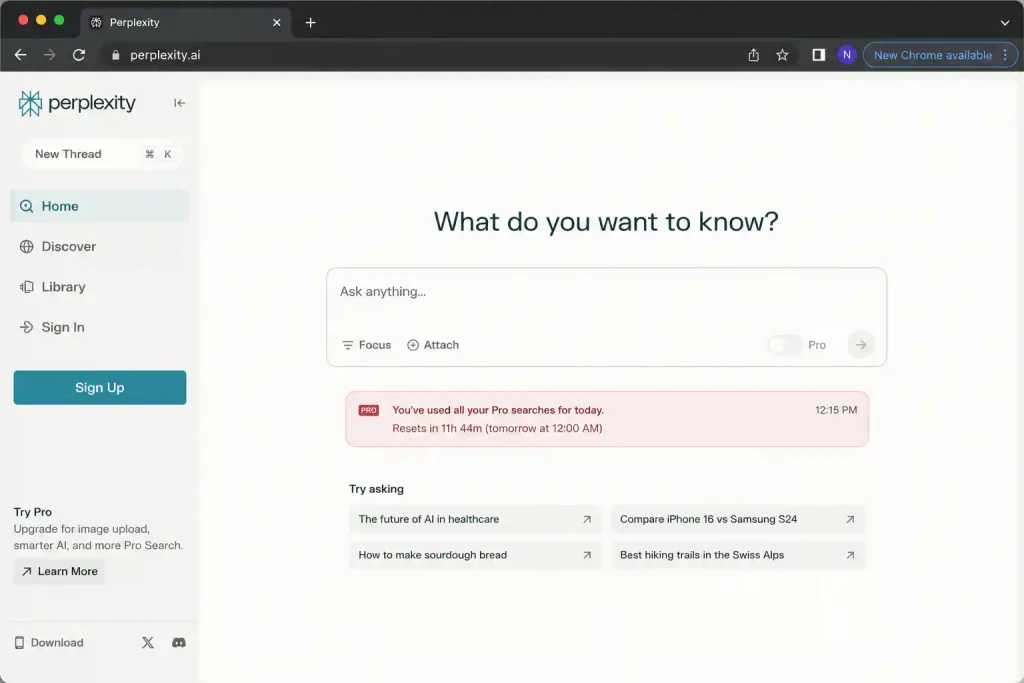Select the Perplexity browser tab
Image resolution: width=1024 pixels, height=683 pixels.
(x=186, y=22)
